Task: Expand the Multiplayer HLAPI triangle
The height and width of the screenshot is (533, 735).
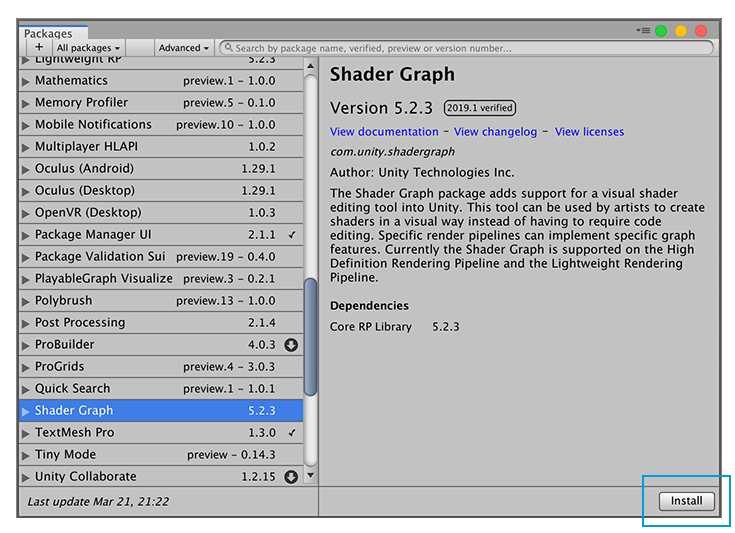Action: 25,147
